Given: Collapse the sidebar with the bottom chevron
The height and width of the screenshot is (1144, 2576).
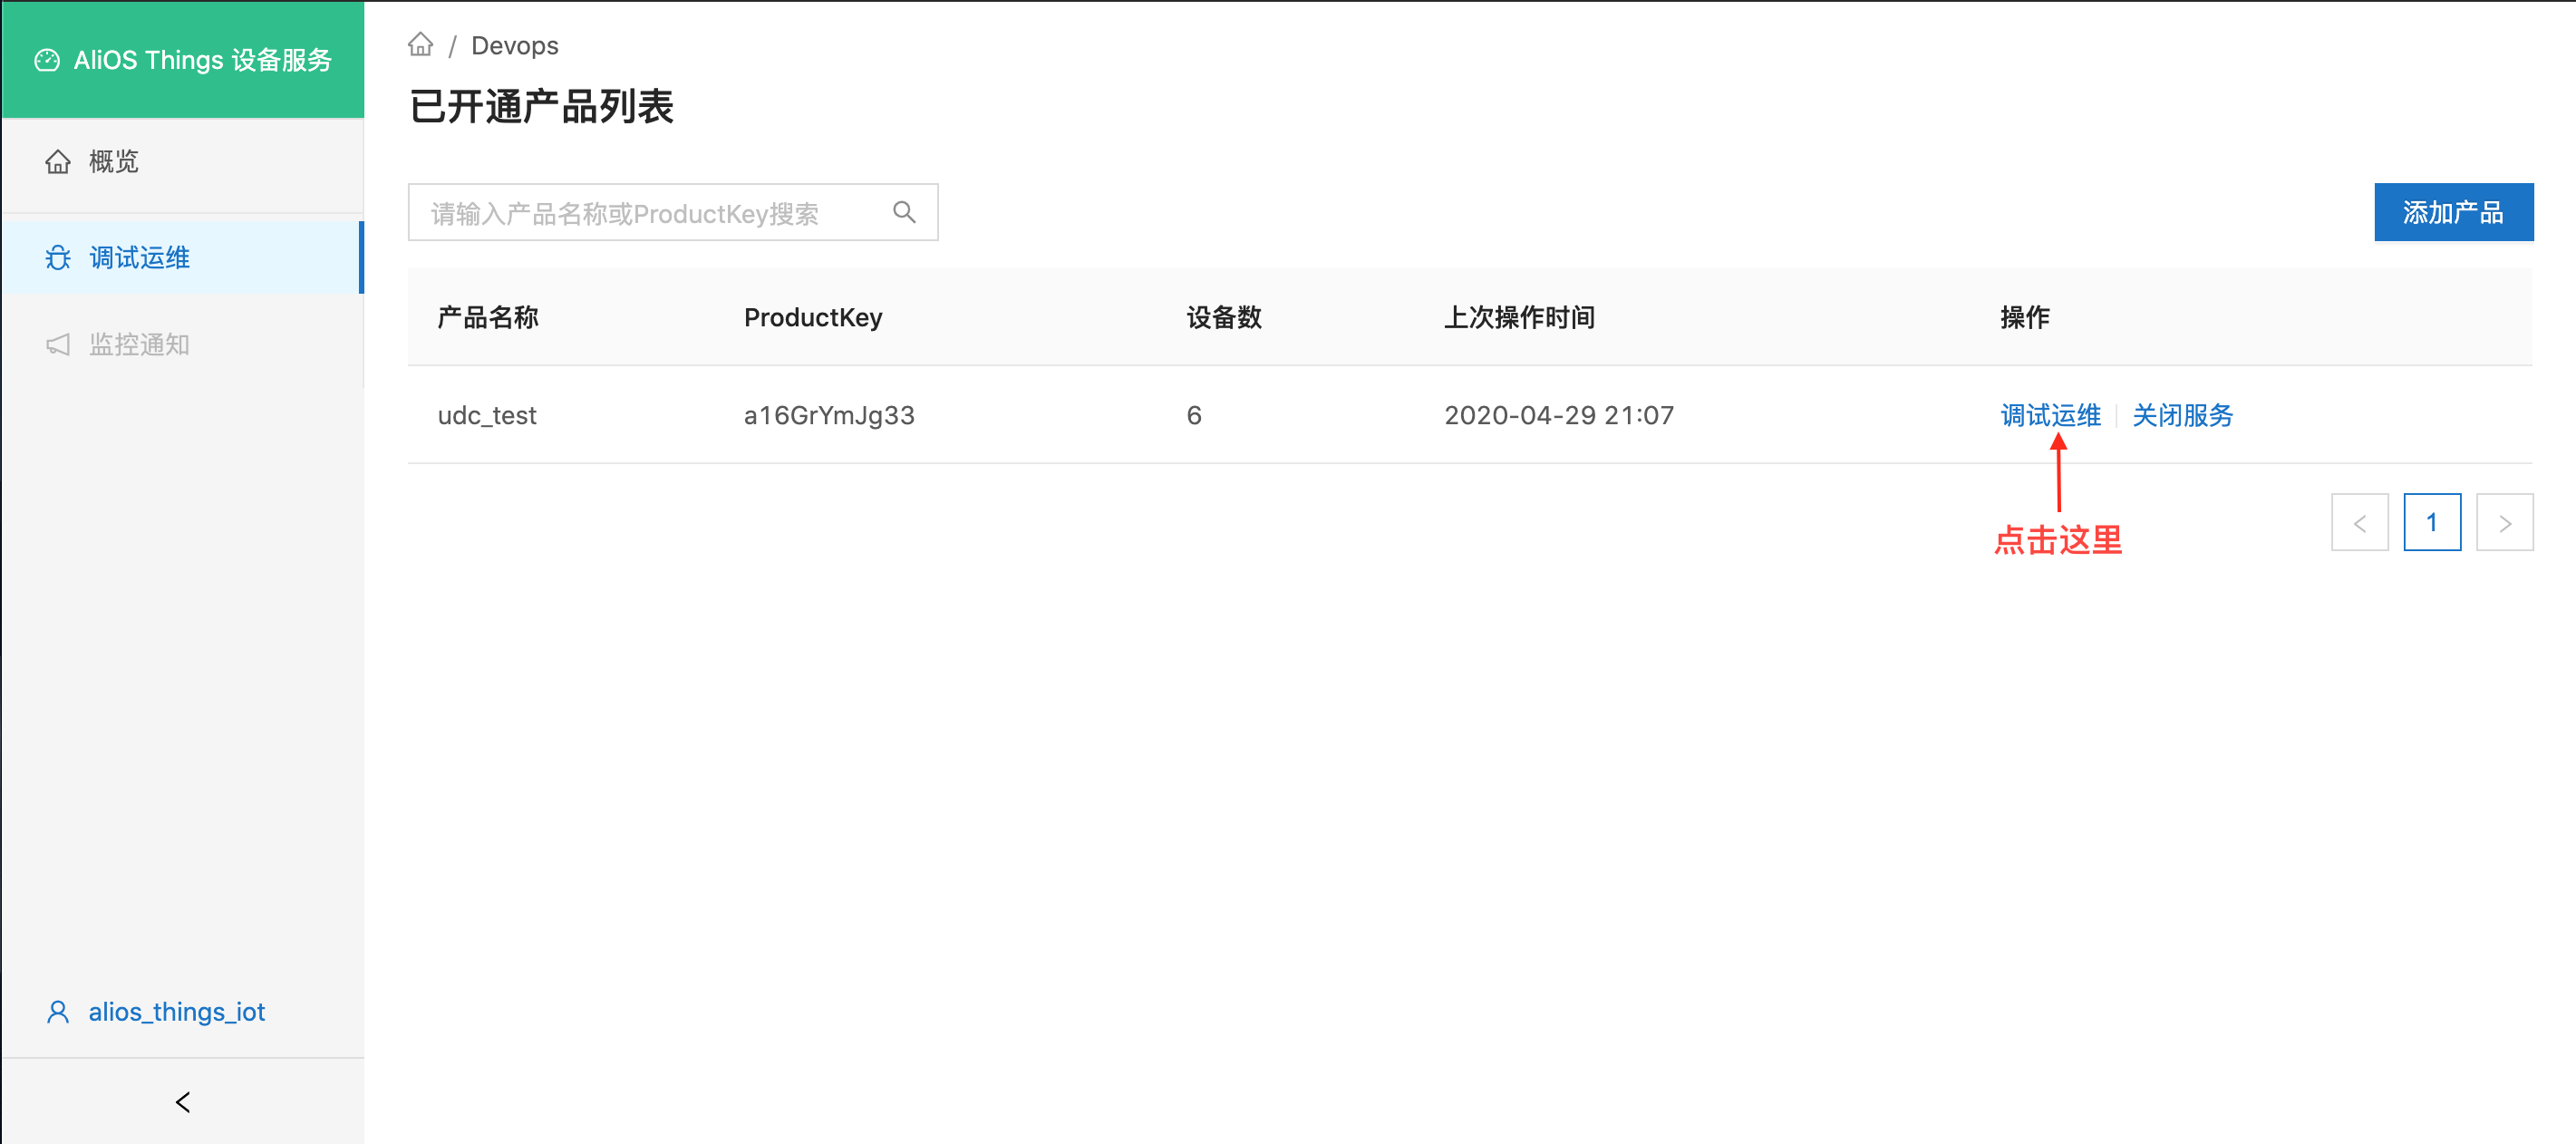Looking at the screenshot, I should pos(183,1102).
